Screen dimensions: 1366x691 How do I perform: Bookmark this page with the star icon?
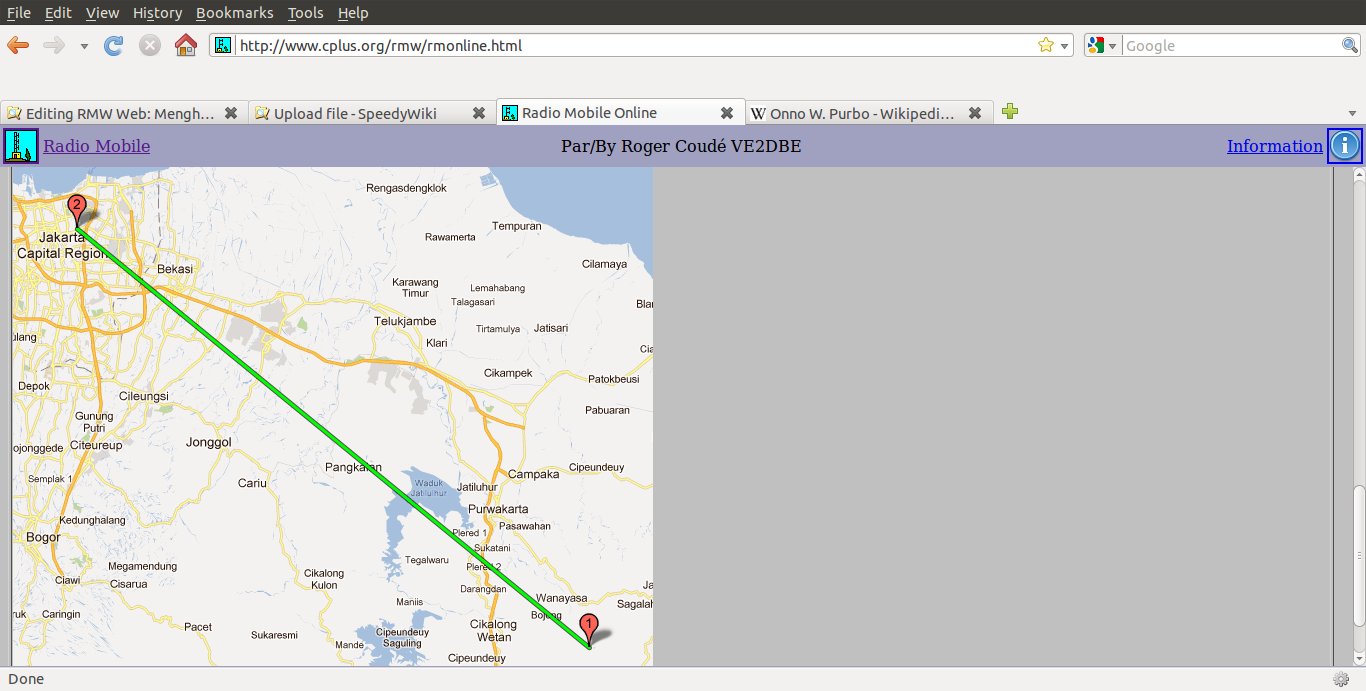click(x=1045, y=45)
